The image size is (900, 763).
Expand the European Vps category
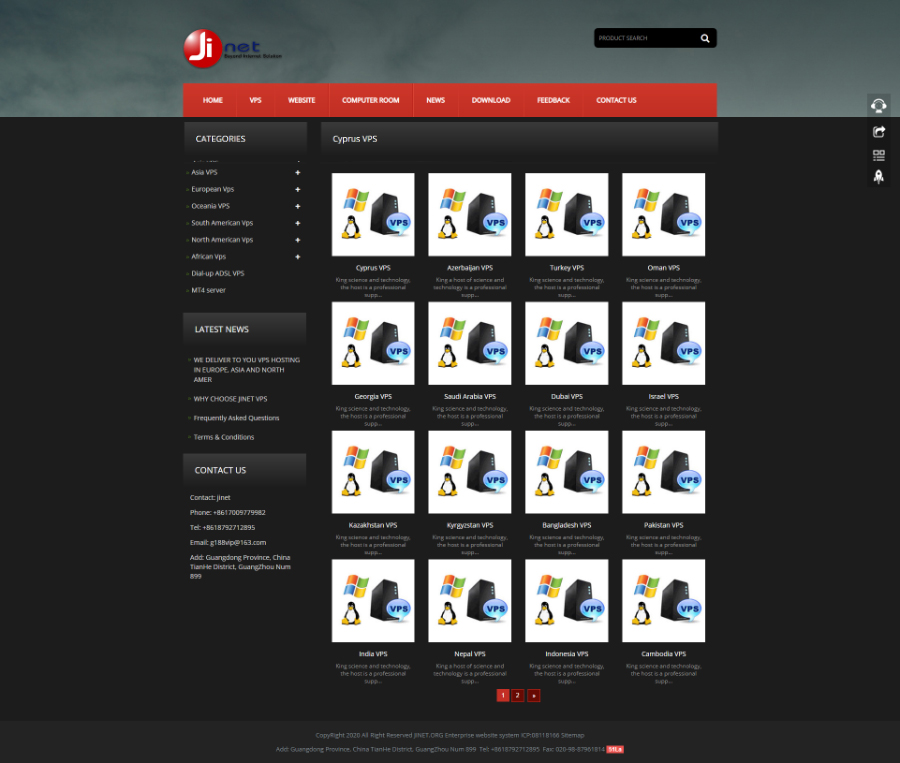tap(297, 189)
